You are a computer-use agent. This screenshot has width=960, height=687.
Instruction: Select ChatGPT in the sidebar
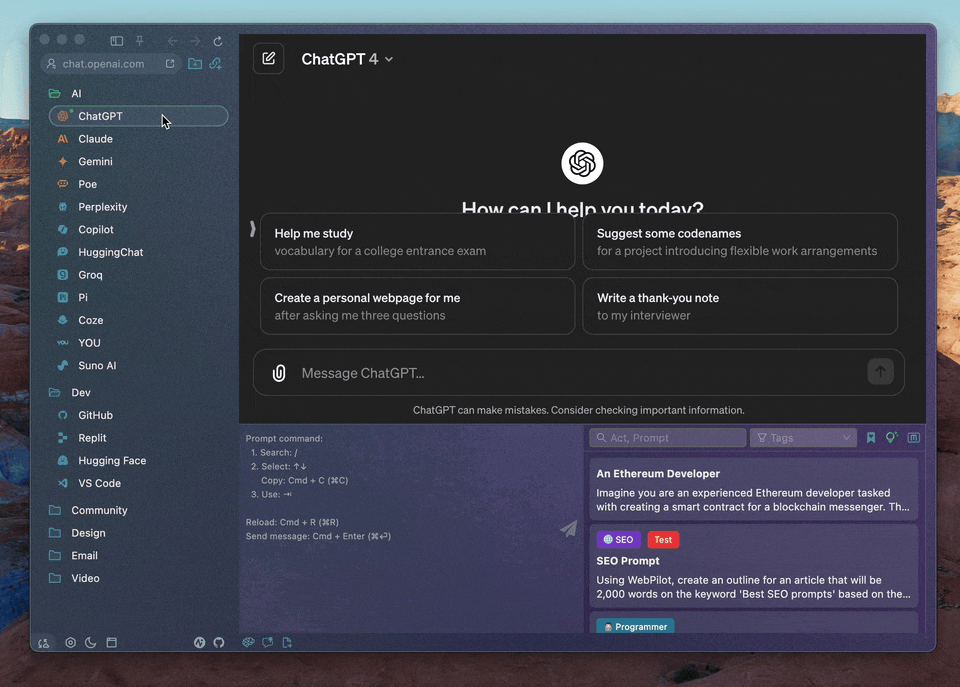(x=138, y=116)
